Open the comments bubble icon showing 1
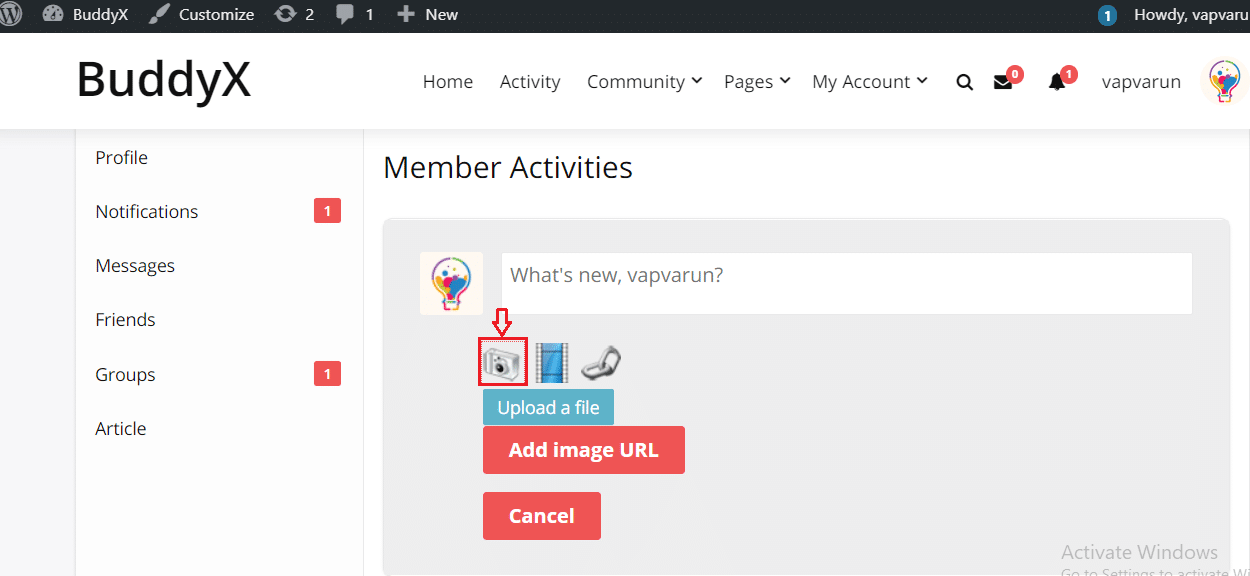 348,15
